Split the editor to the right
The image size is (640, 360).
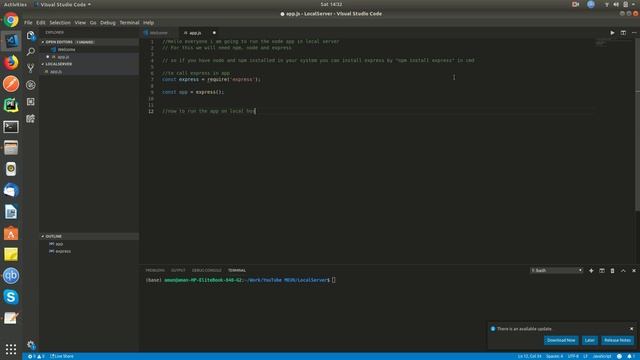(623, 33)
